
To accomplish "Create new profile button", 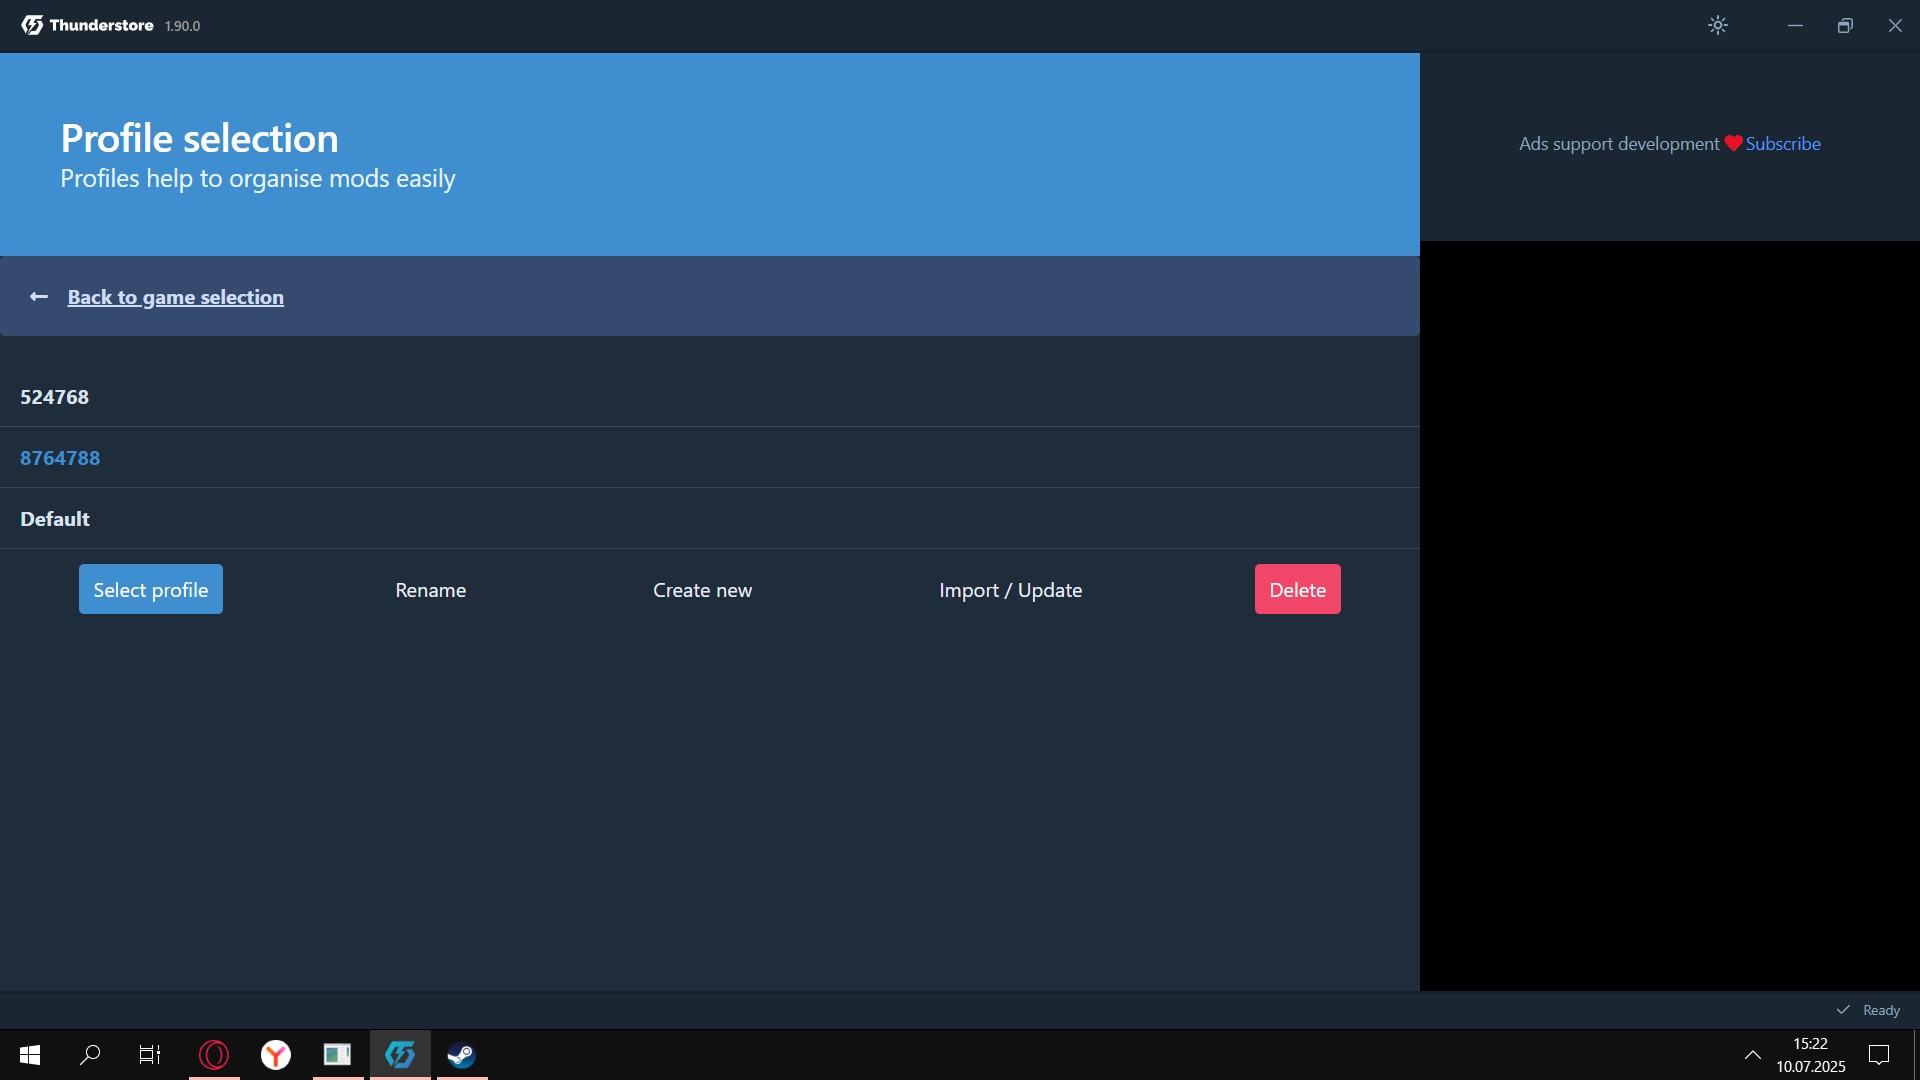I will click(702, 590).
